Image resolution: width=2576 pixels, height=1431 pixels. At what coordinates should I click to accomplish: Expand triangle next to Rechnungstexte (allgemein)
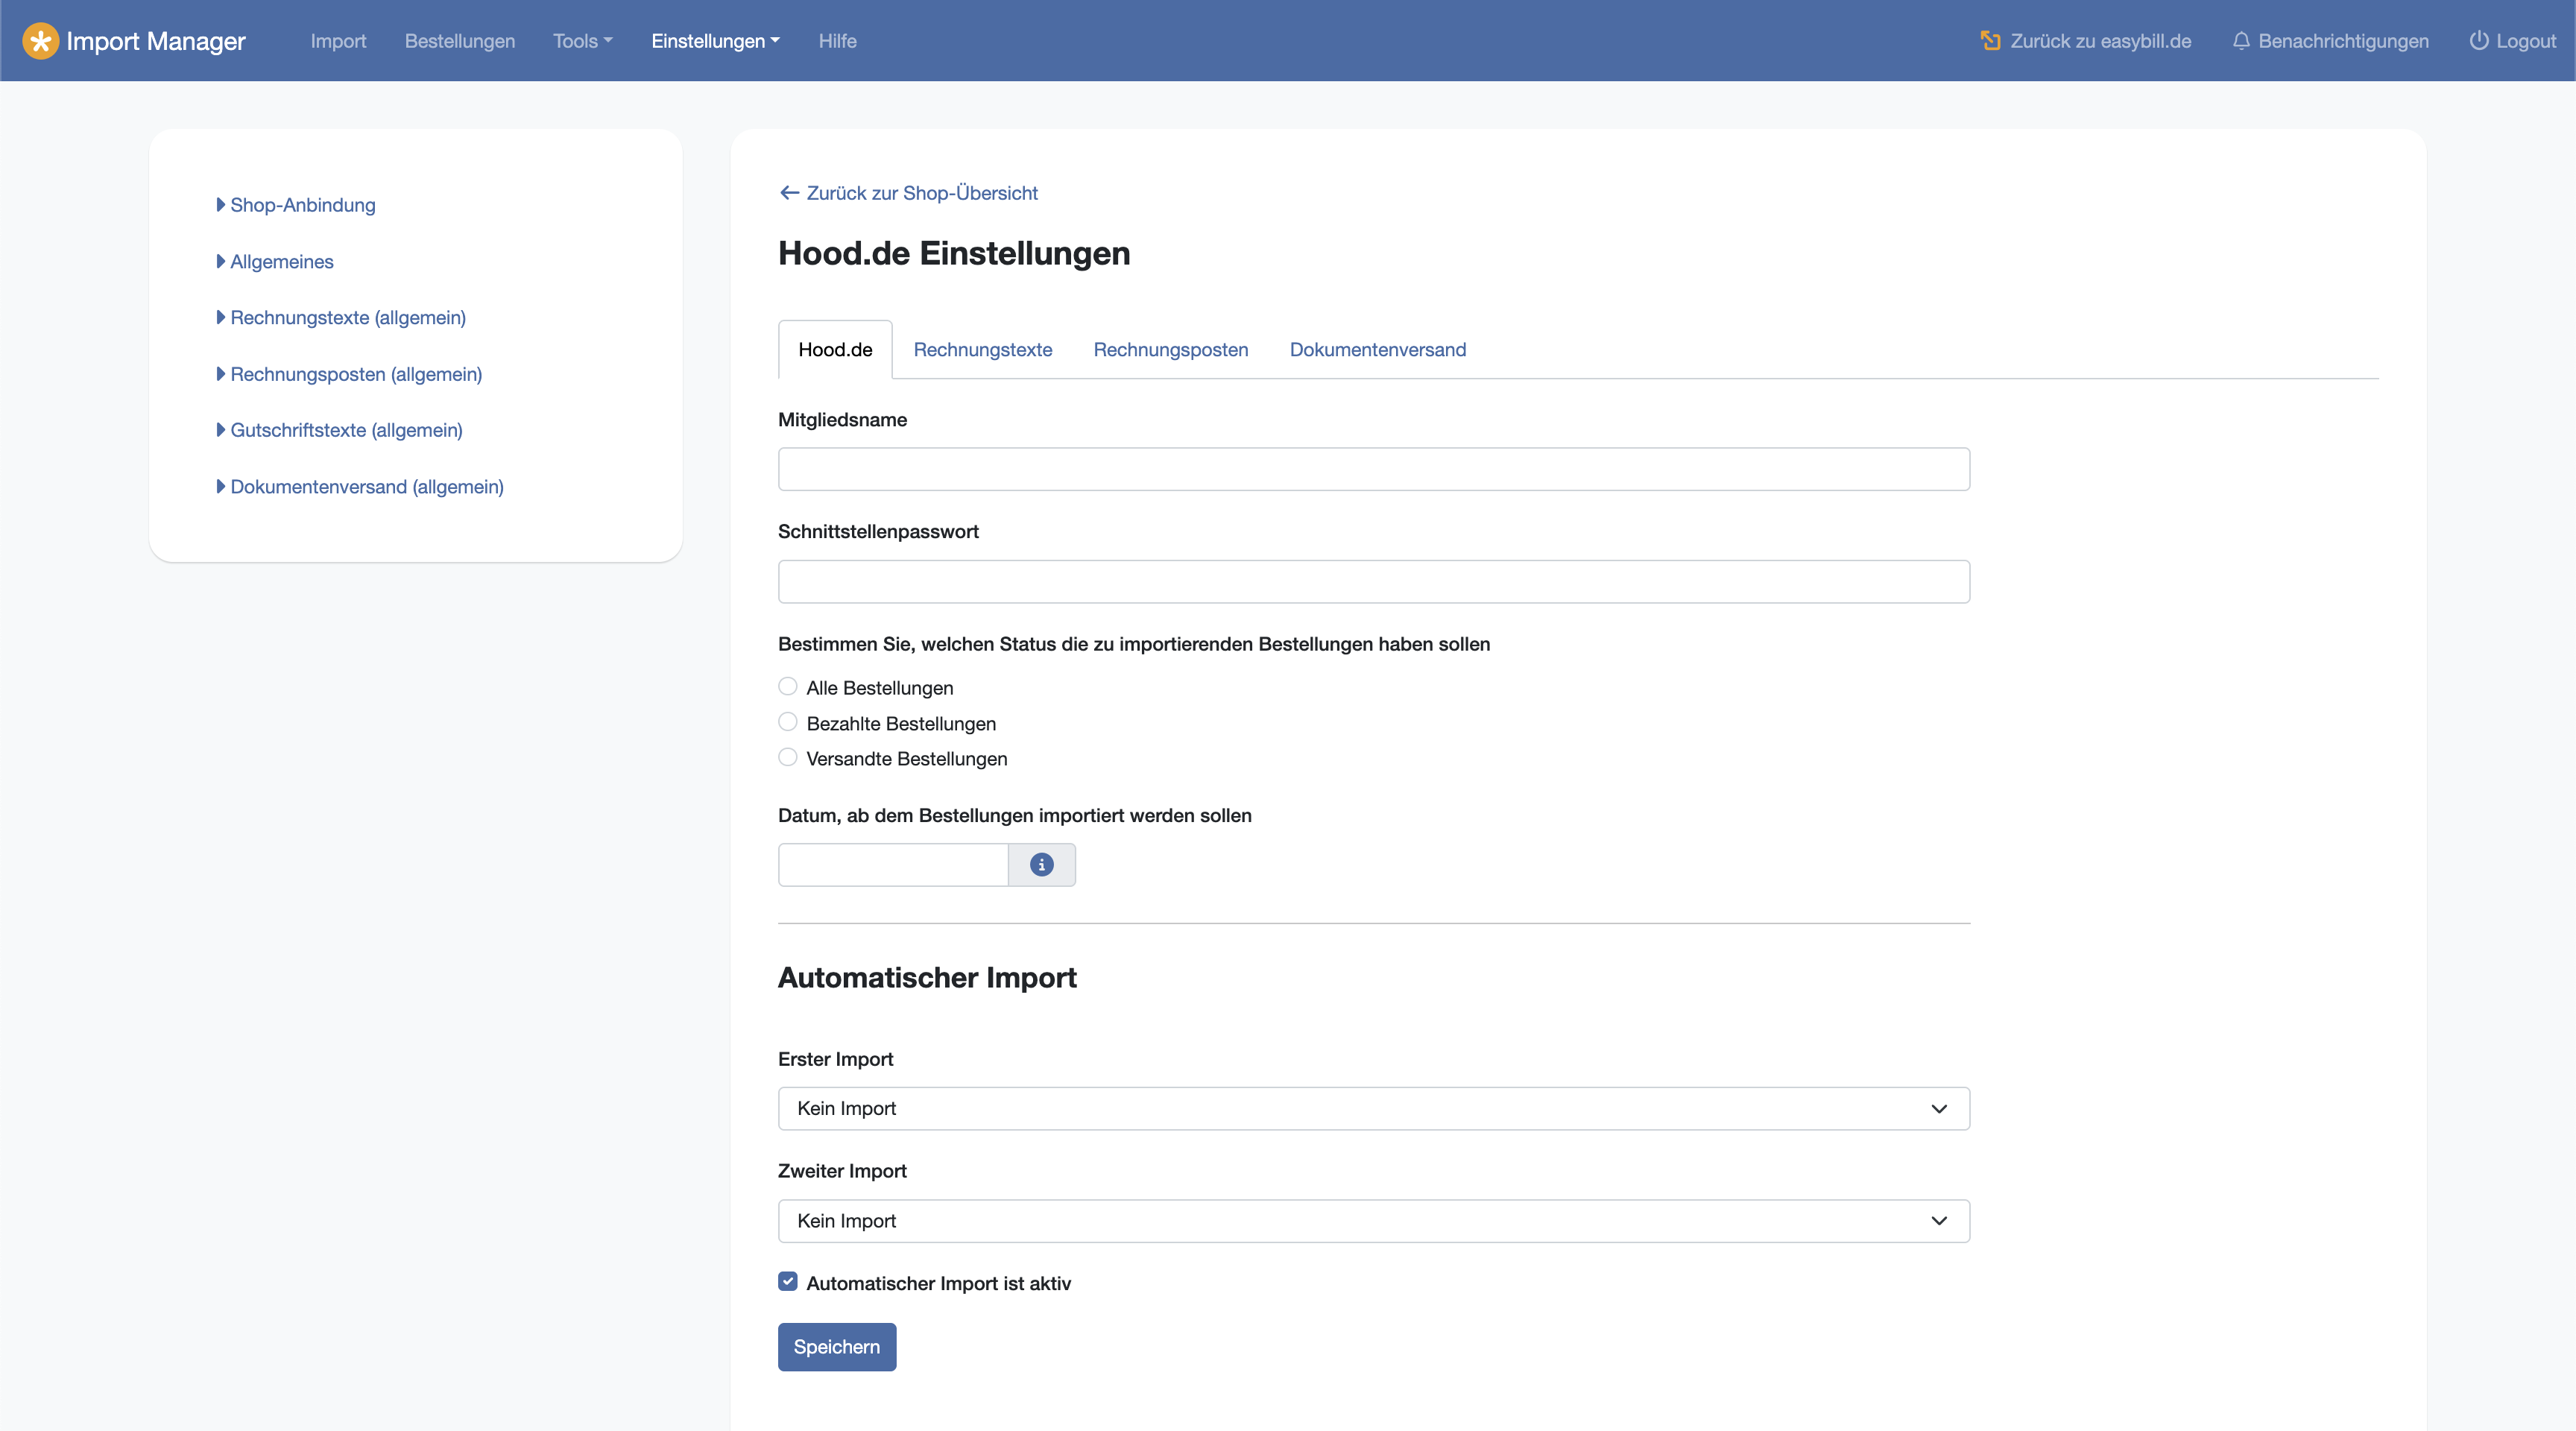[221, 317]
